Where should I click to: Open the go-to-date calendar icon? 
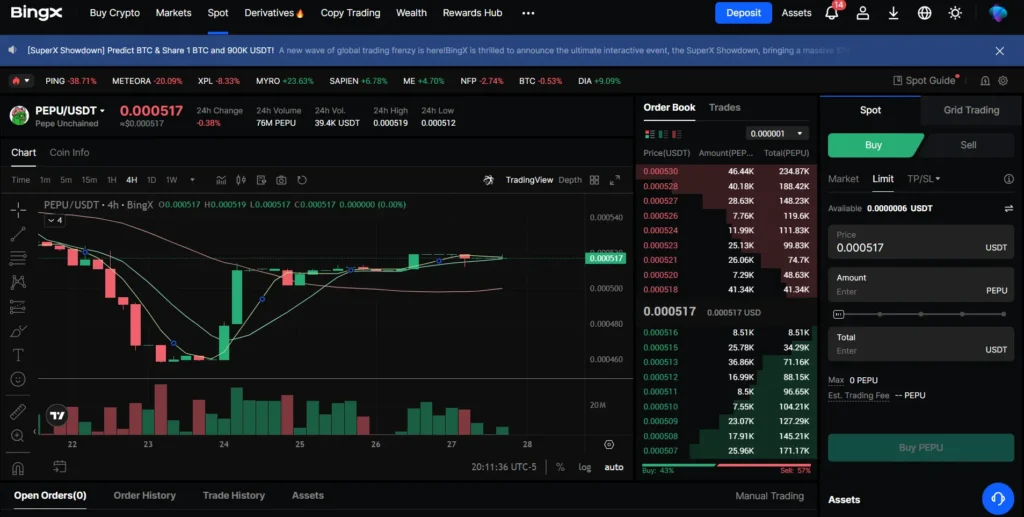pos(59,466)
